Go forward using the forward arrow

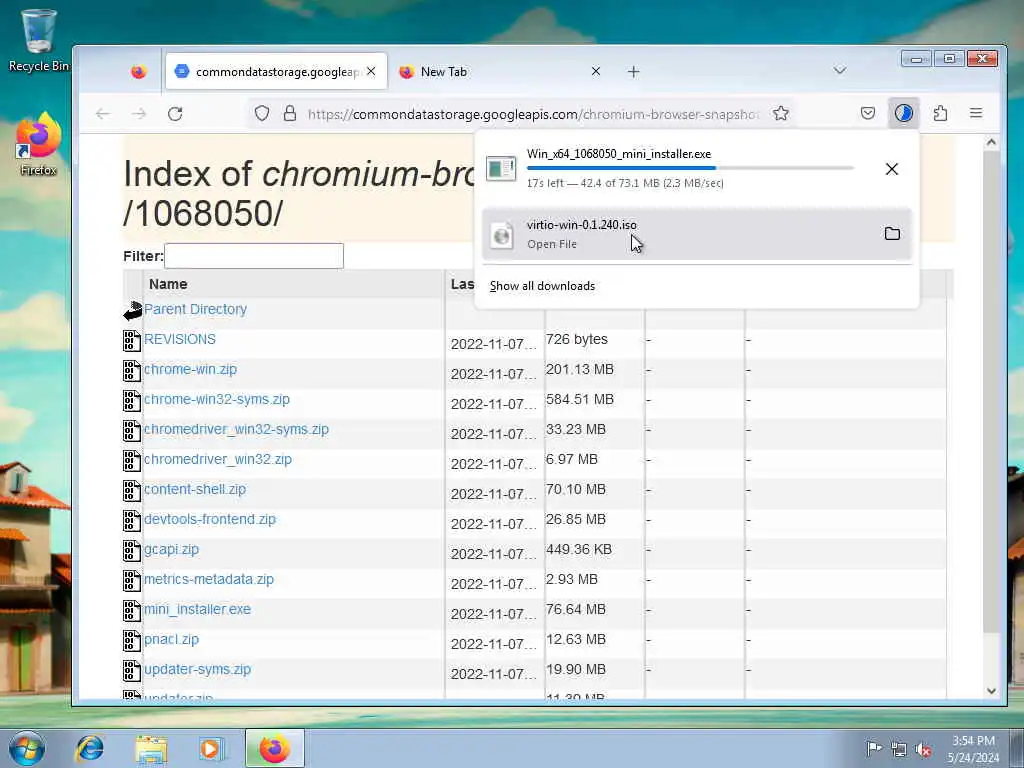pyautogui.click(x=138, y=114)
